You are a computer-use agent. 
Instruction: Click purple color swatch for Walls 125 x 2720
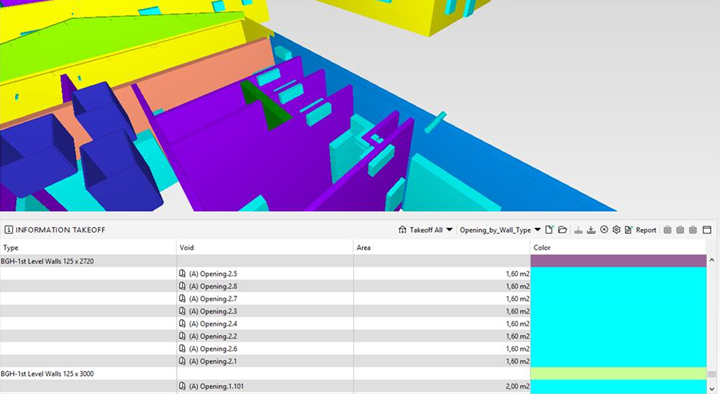click(x=619, y=261)
